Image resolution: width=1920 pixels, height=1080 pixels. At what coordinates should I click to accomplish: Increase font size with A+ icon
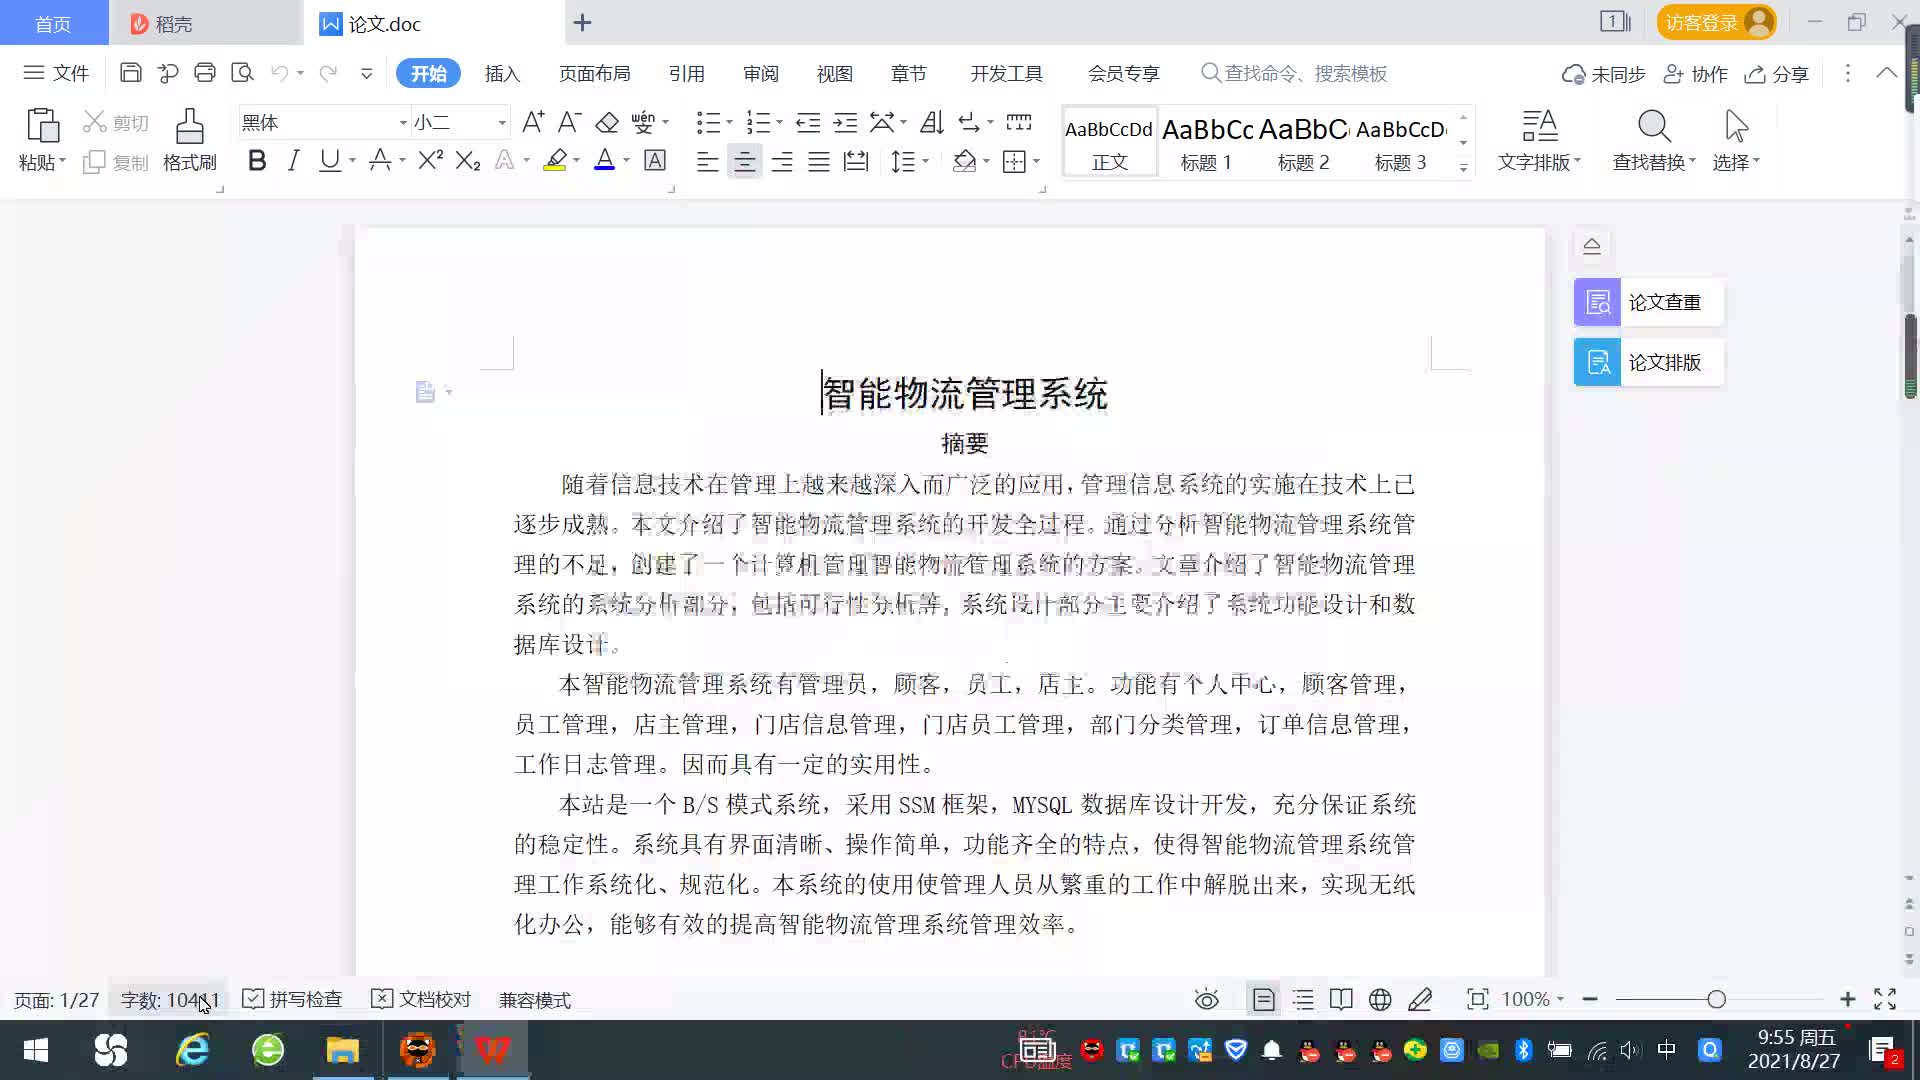point(533,122)
